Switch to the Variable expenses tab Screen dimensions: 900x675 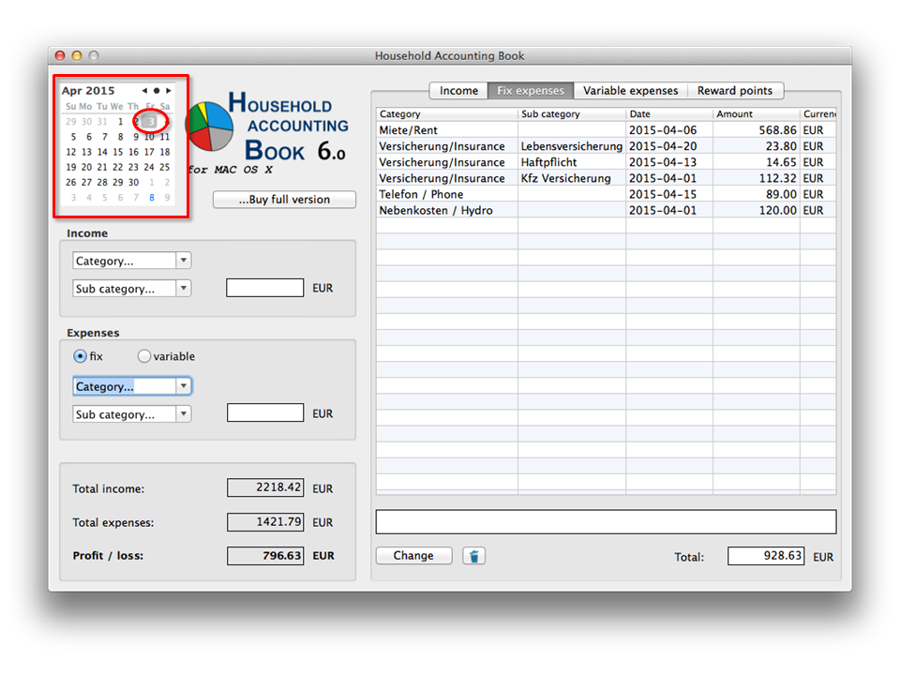coord(630,91)
